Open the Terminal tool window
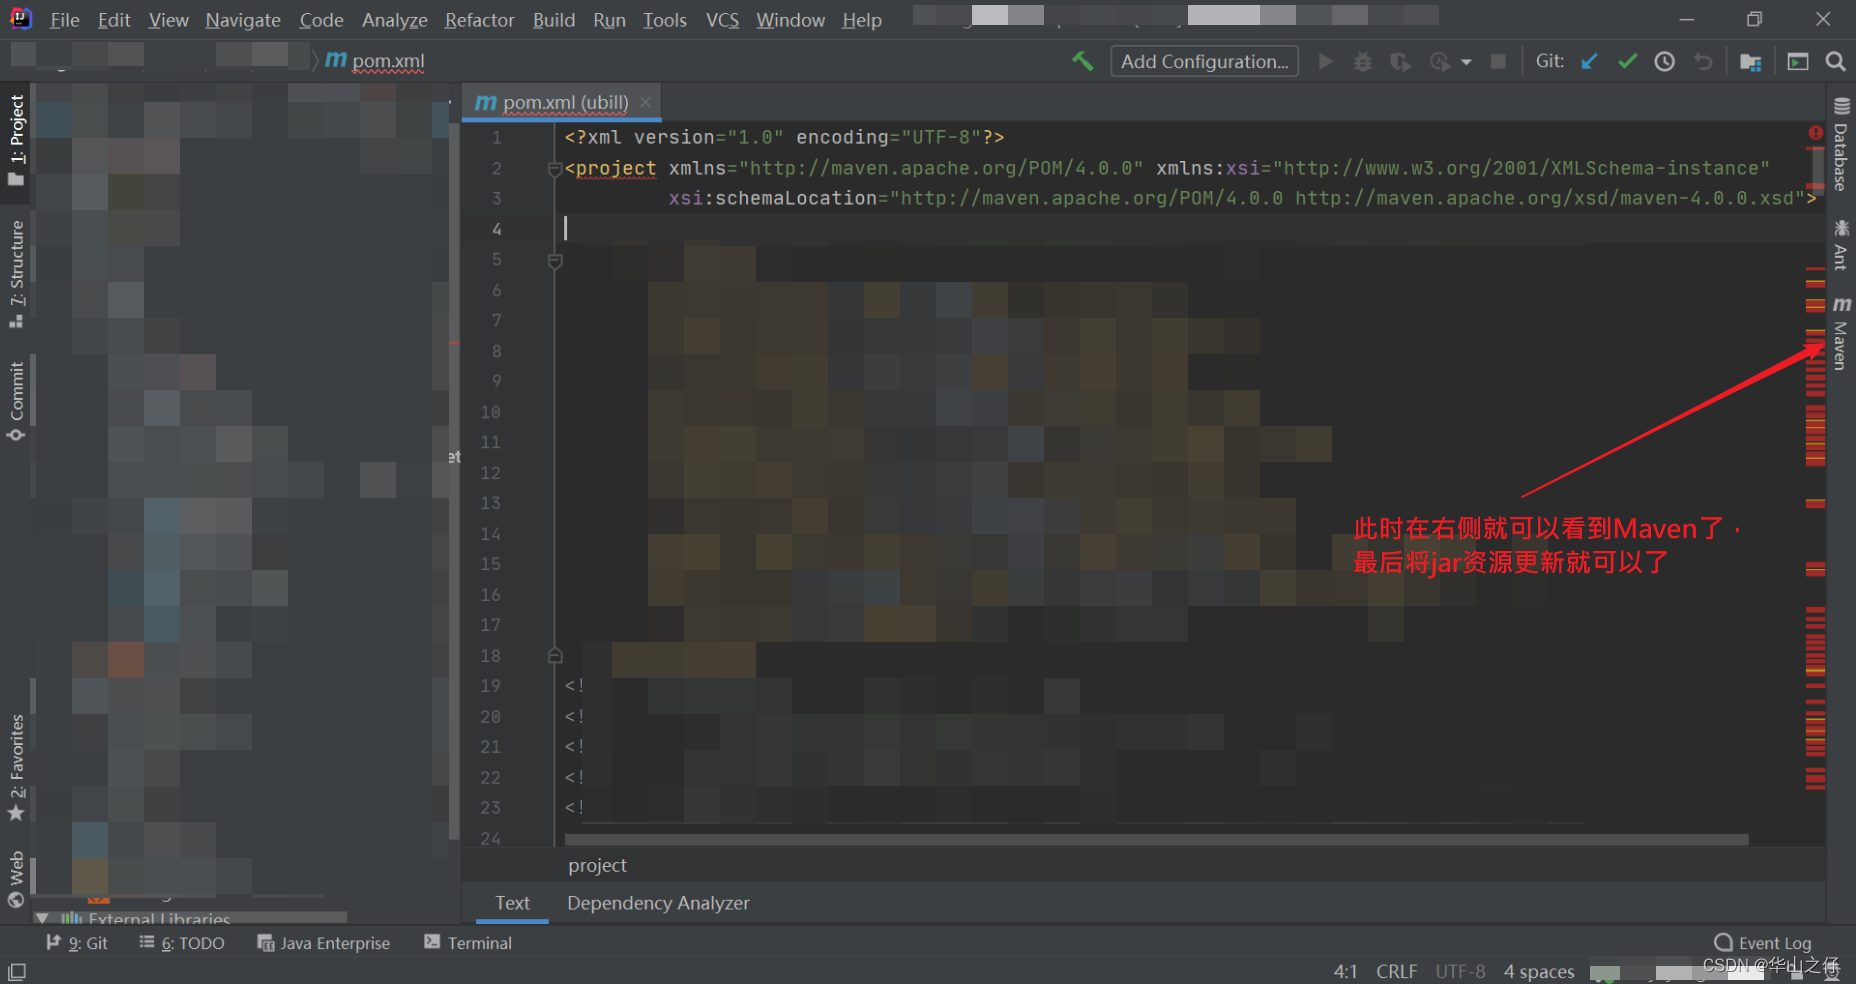 468,943
